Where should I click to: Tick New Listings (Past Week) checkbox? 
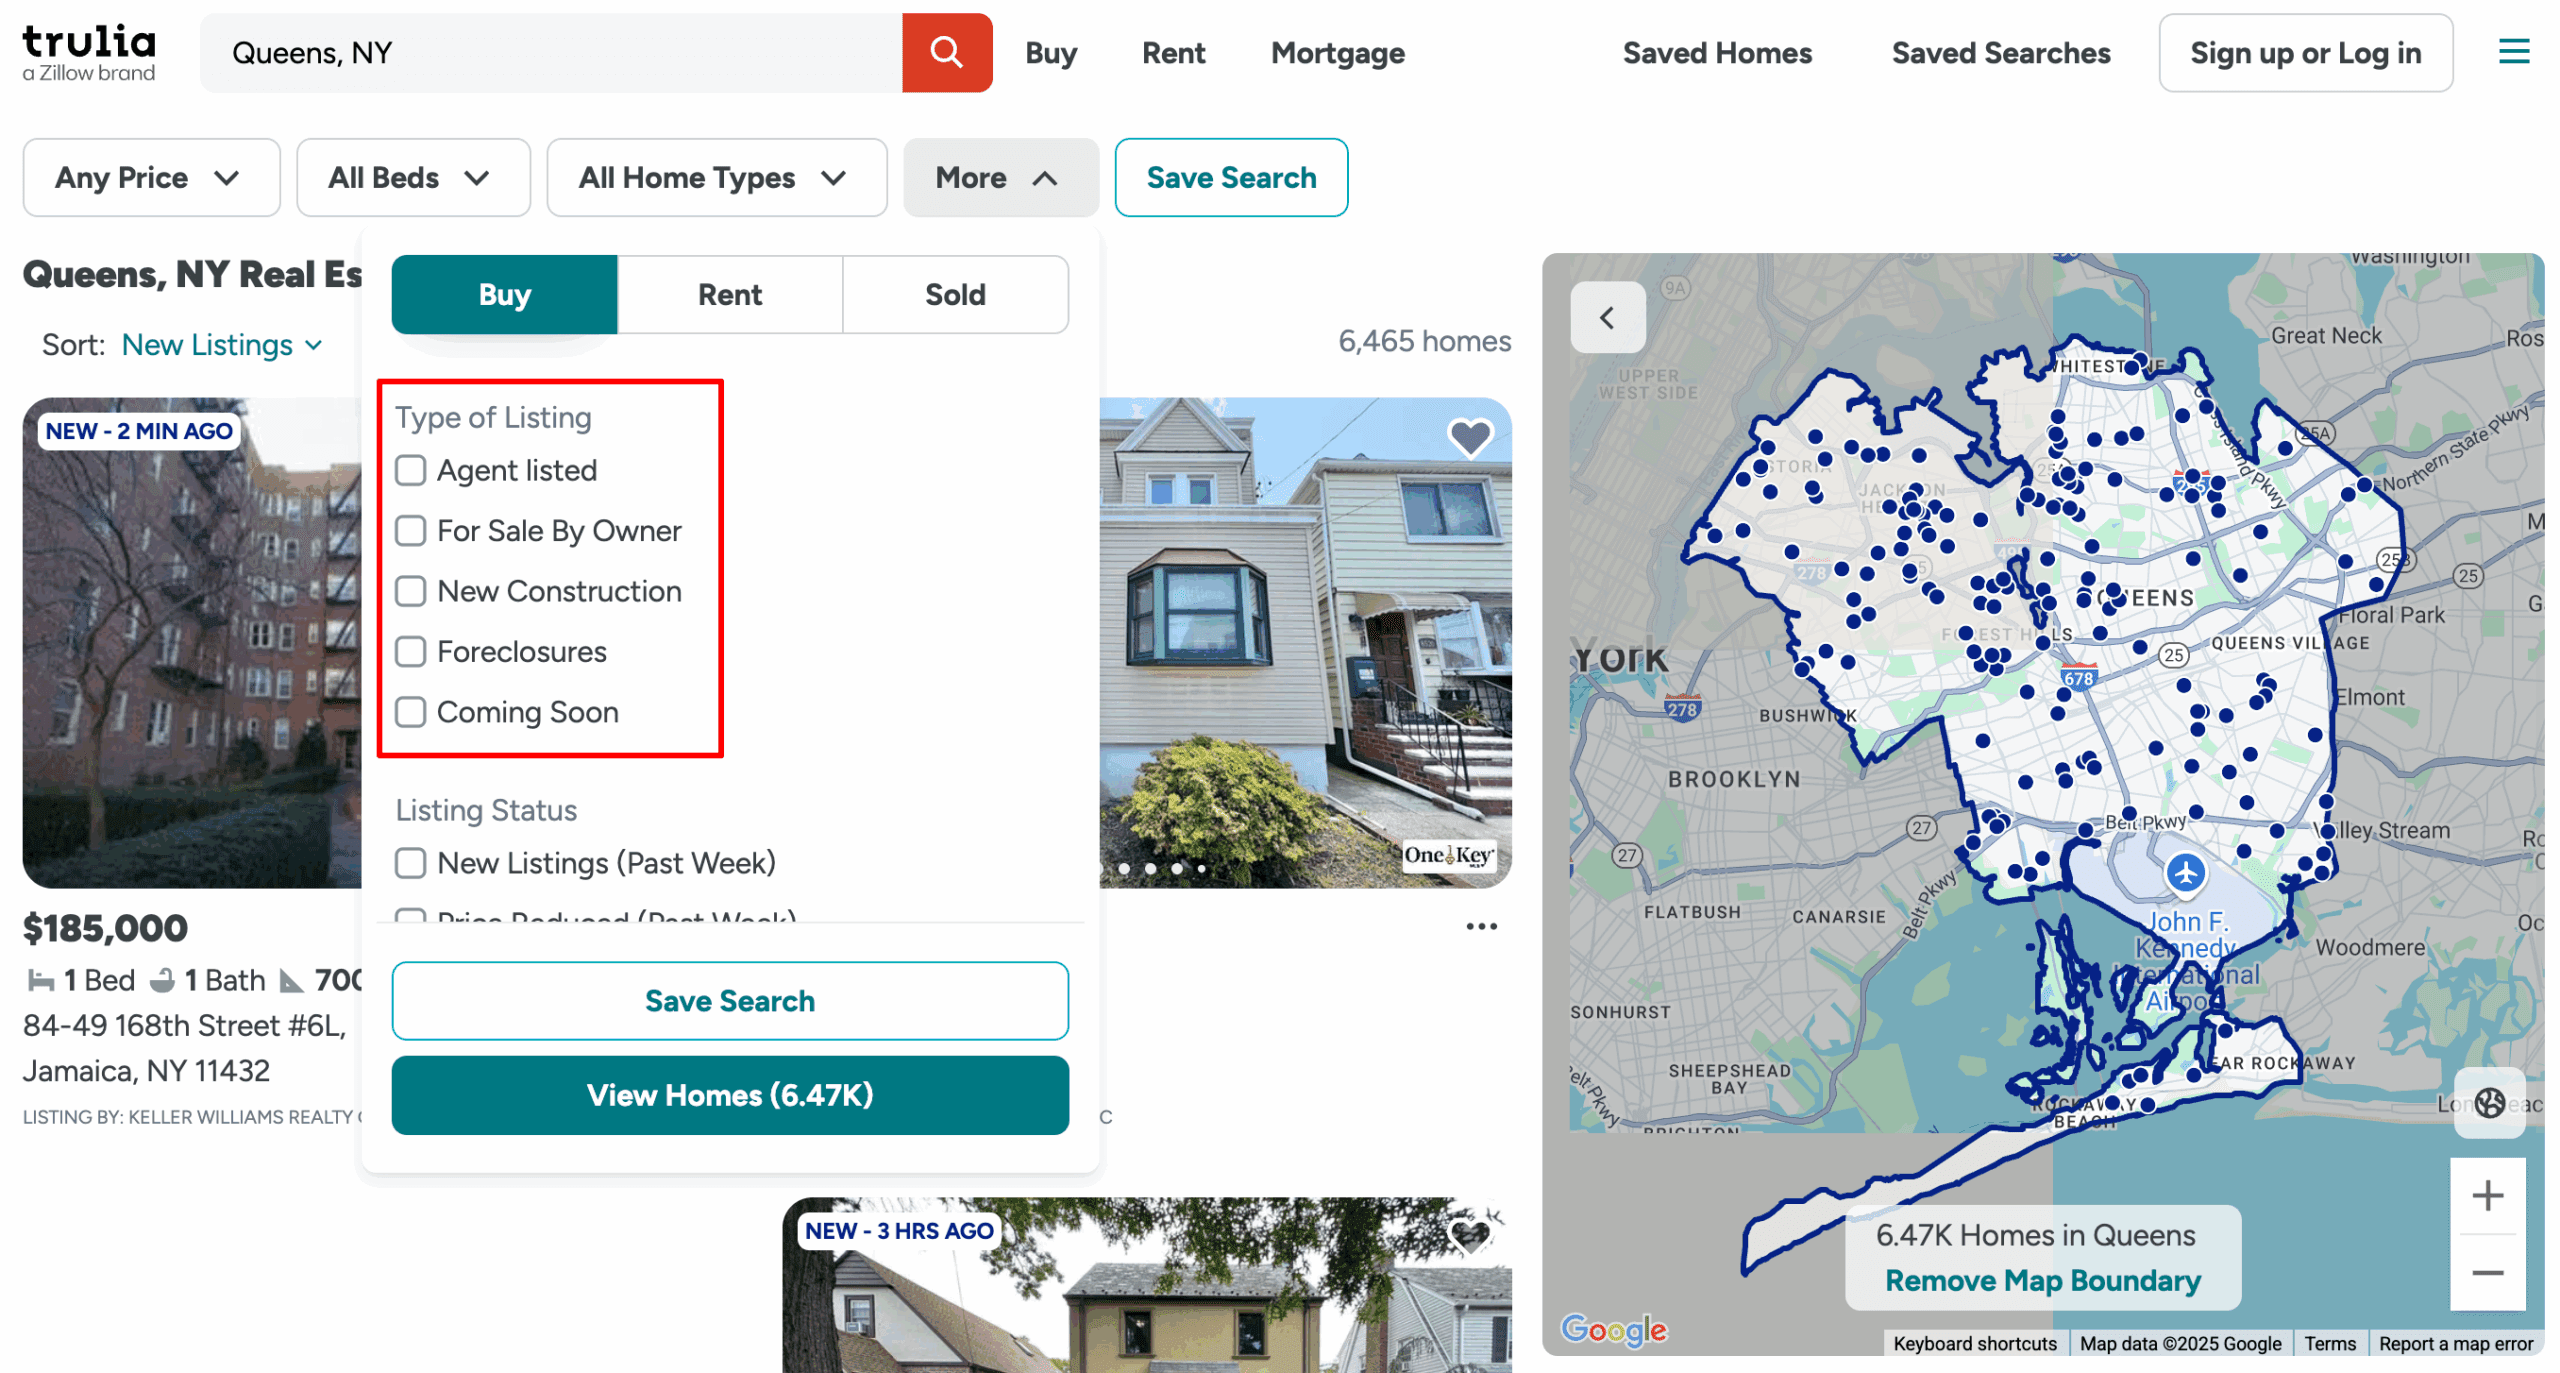[411, 862]
